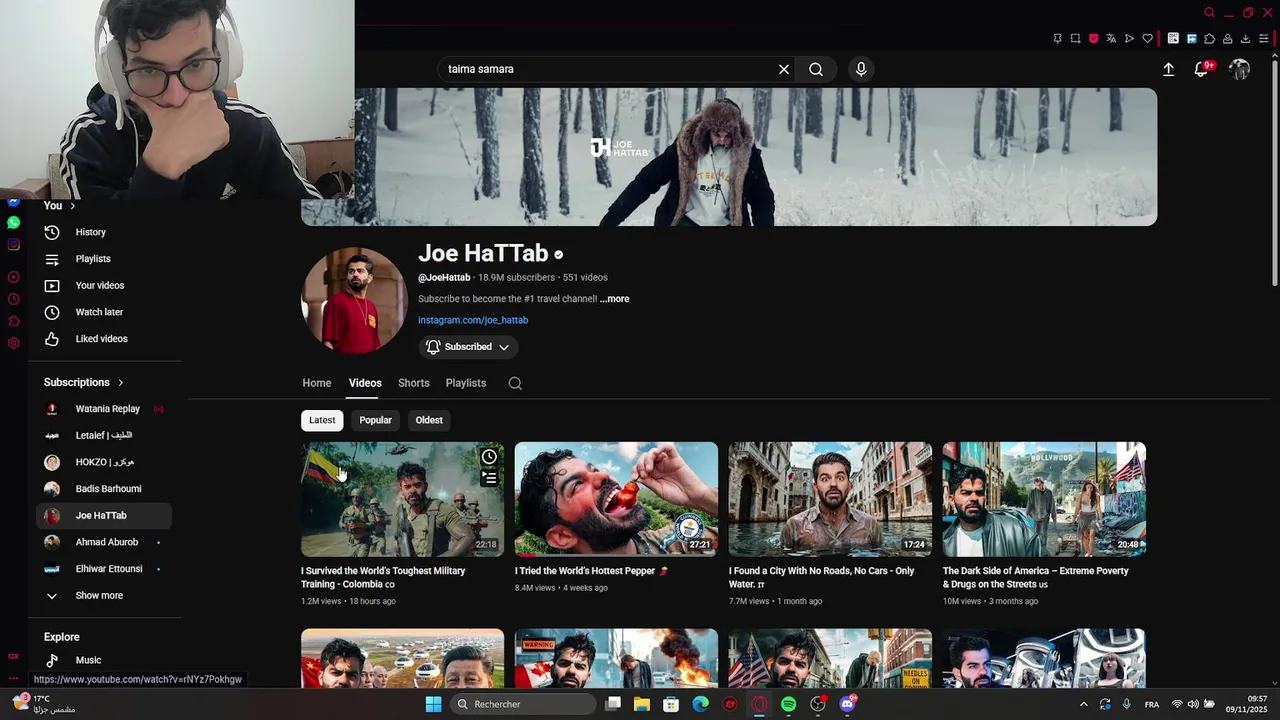Click Watch later icon on Colombia thumbnail

[x=489, y=457]
